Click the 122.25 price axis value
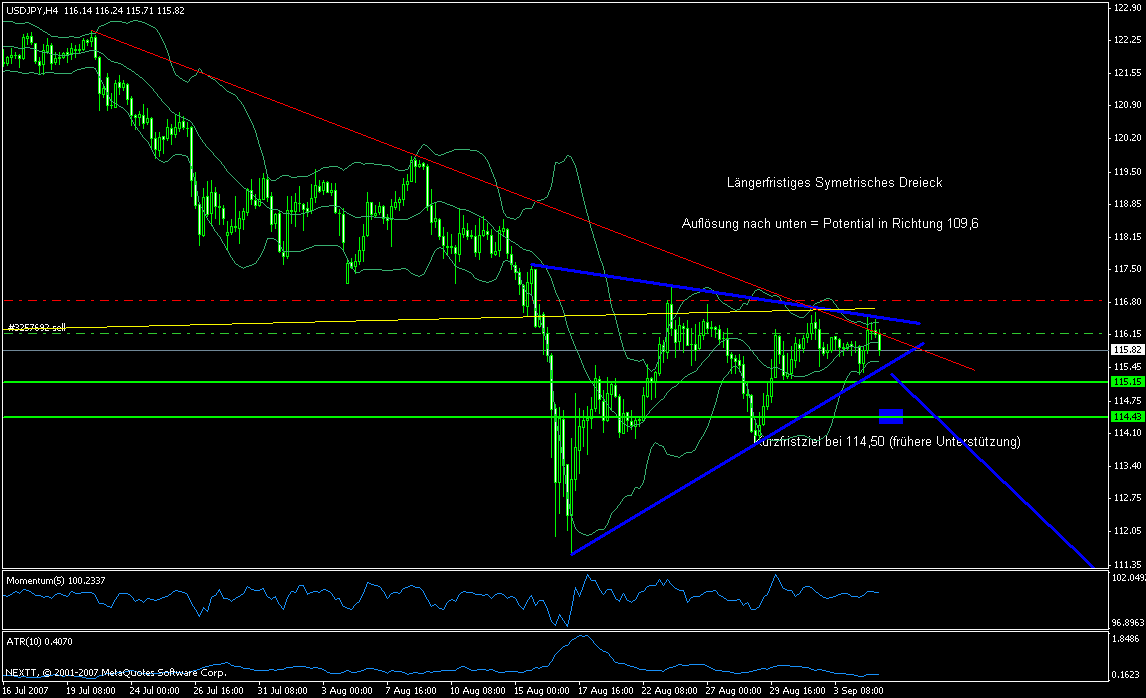Viewport: 1146px width, 698px height. click(1128, 40)
